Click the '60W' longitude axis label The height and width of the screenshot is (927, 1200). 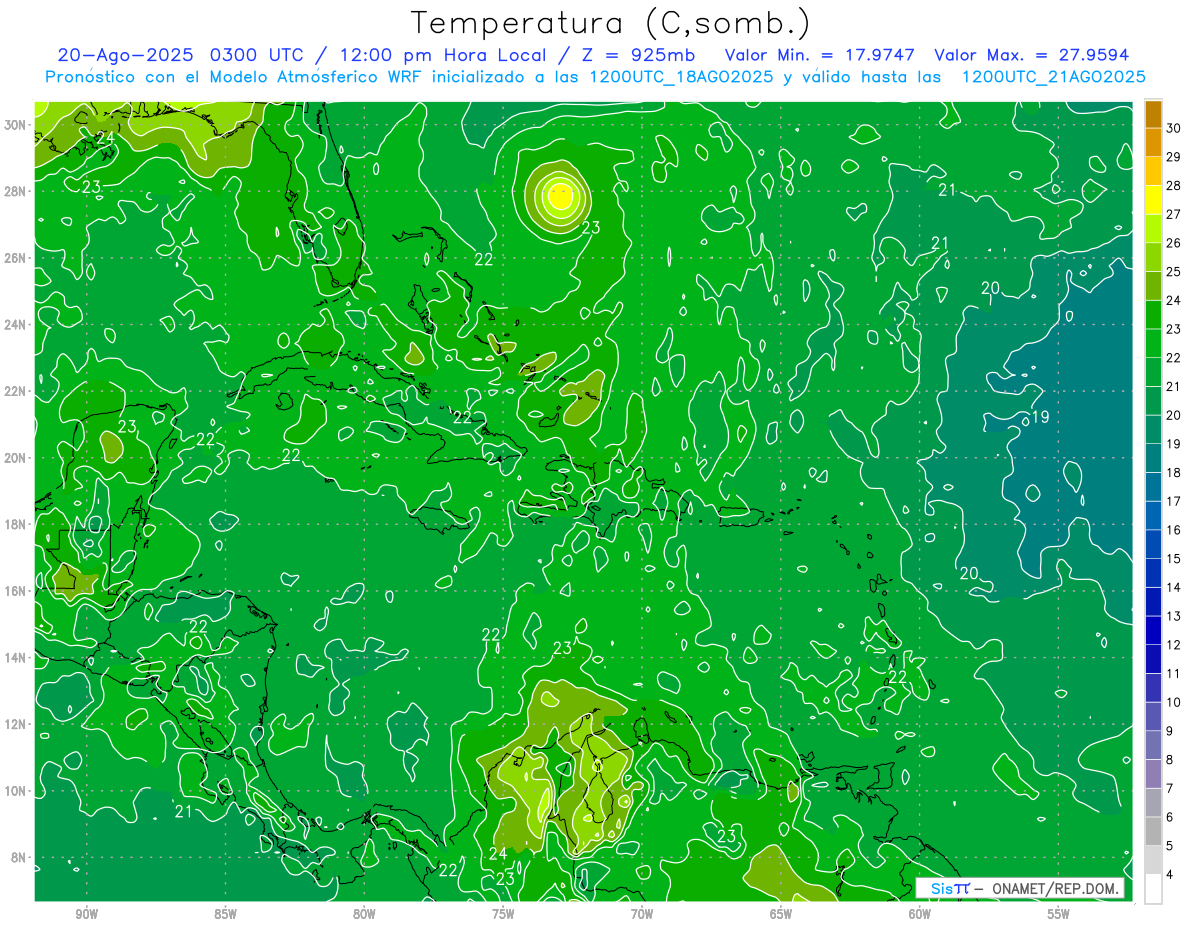click(x=920, y=914)
